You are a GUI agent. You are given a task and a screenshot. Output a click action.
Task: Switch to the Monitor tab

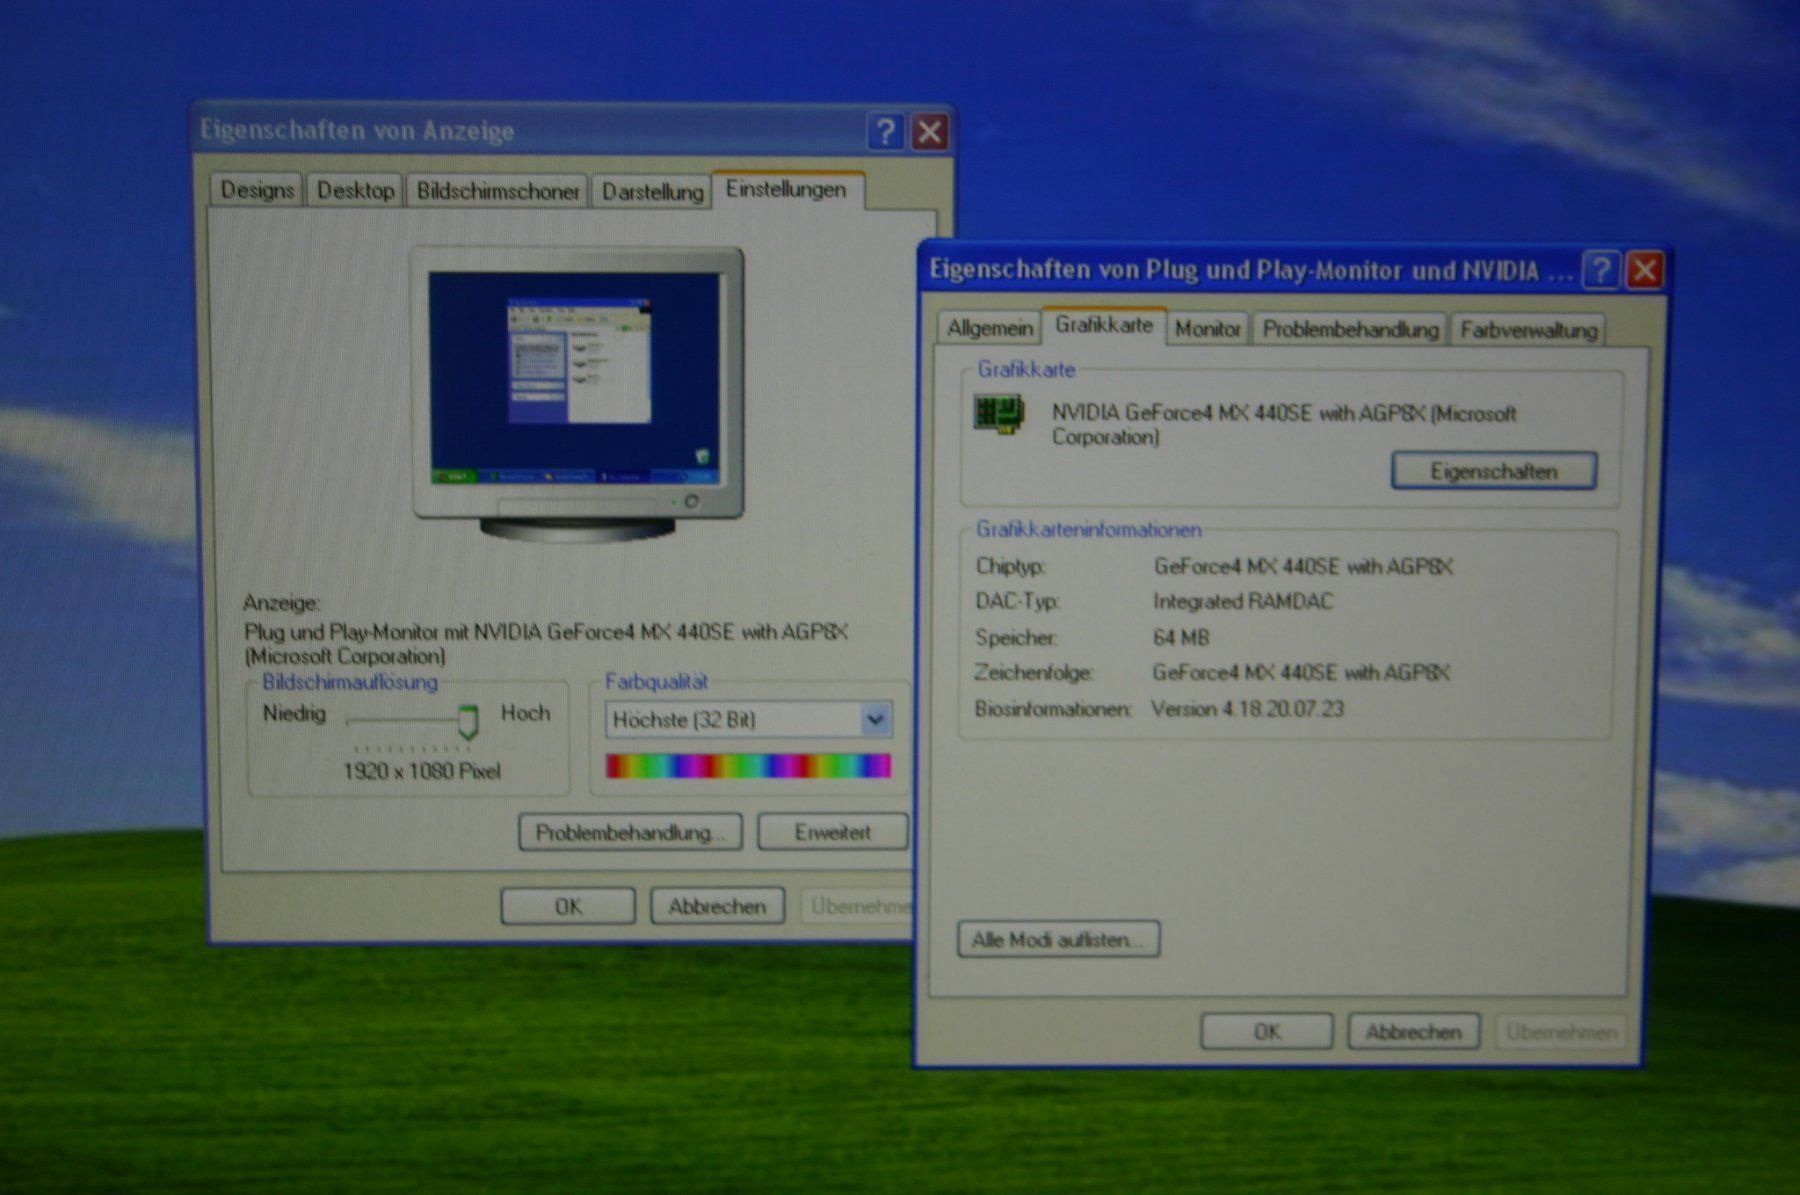coord(1207,328)
